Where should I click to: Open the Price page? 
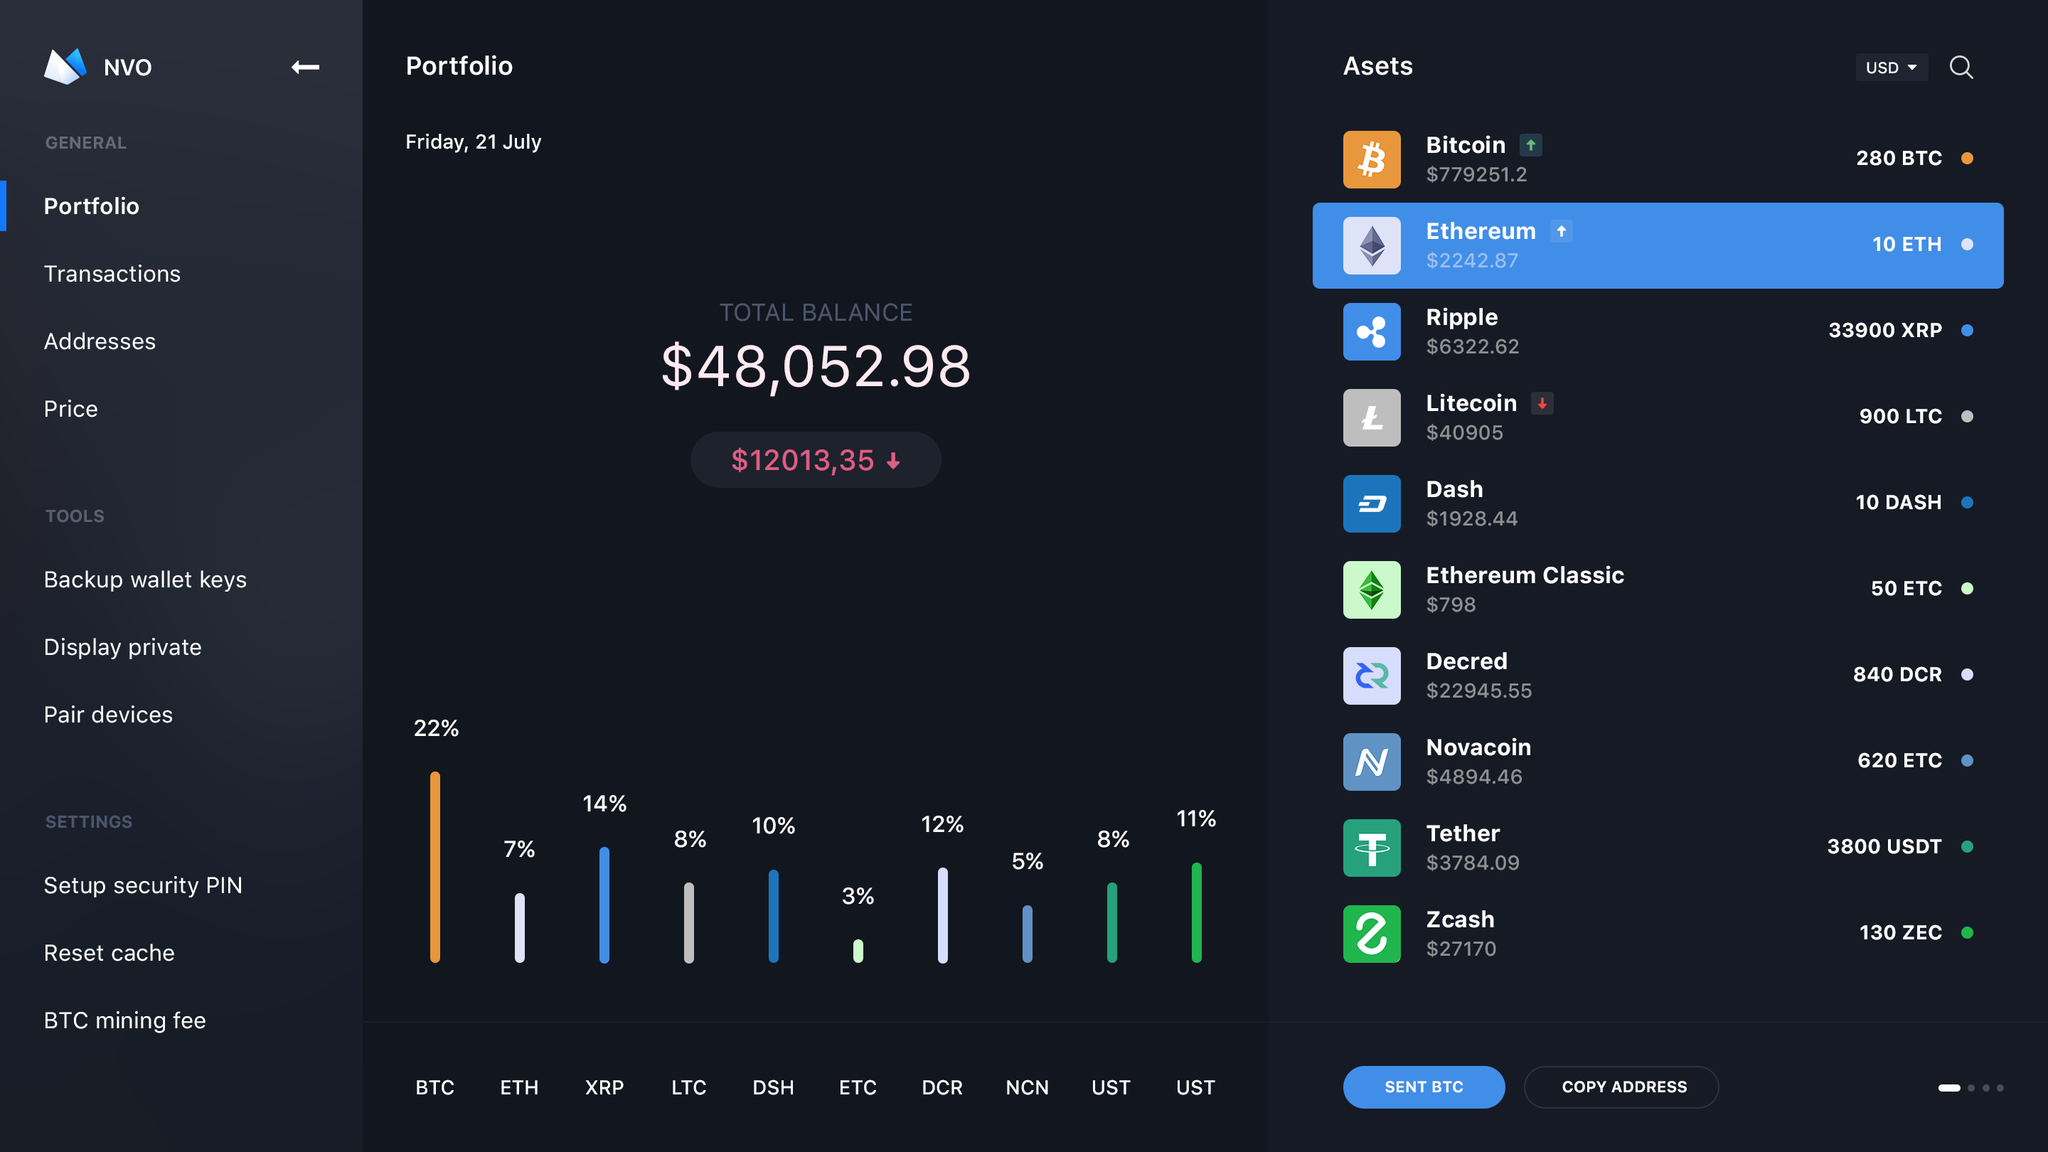tap(71, 409)
